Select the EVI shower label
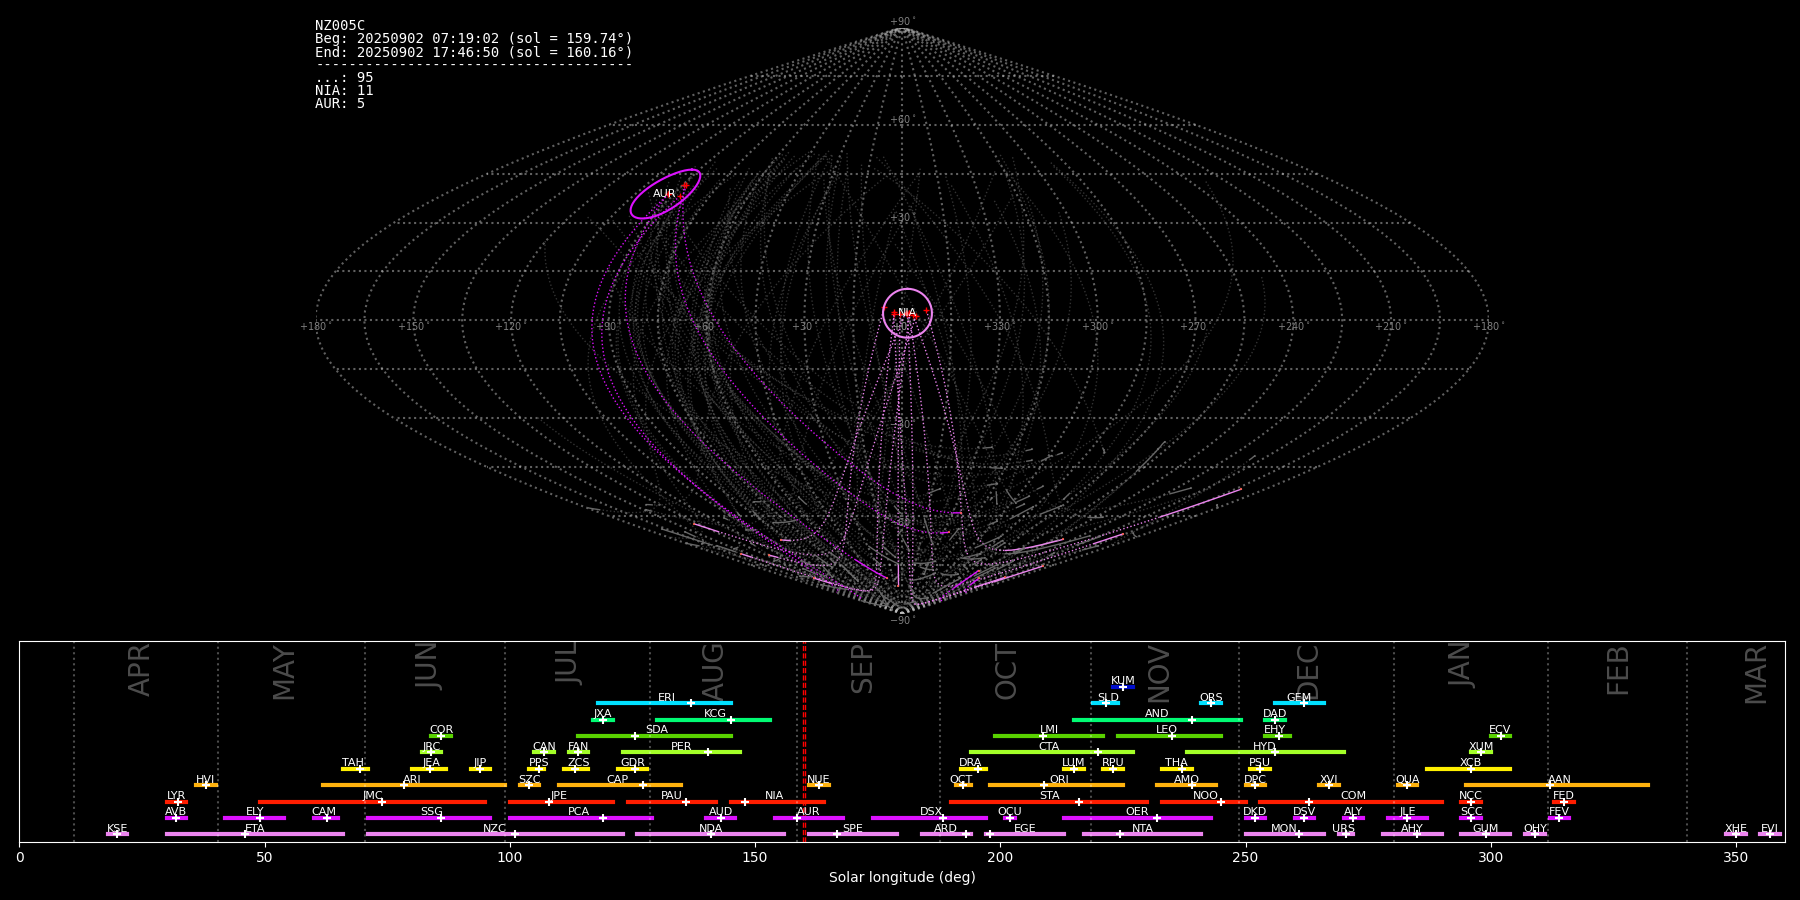Screen dimensions: 1800x900 (1769, 829)
